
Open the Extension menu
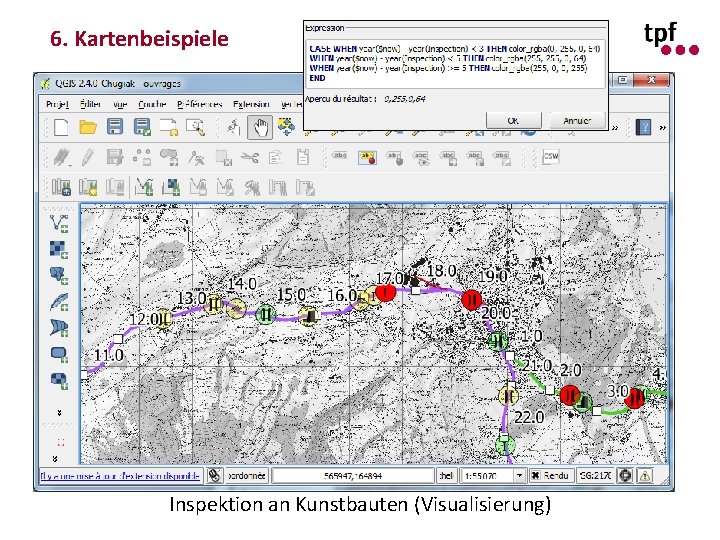coord(251,104)
